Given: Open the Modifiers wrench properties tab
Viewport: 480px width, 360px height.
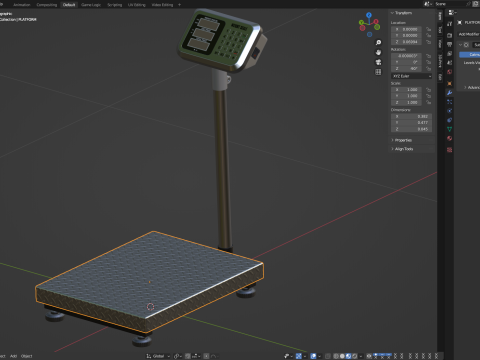Looking at the screenshot, I should coord(450,93).
